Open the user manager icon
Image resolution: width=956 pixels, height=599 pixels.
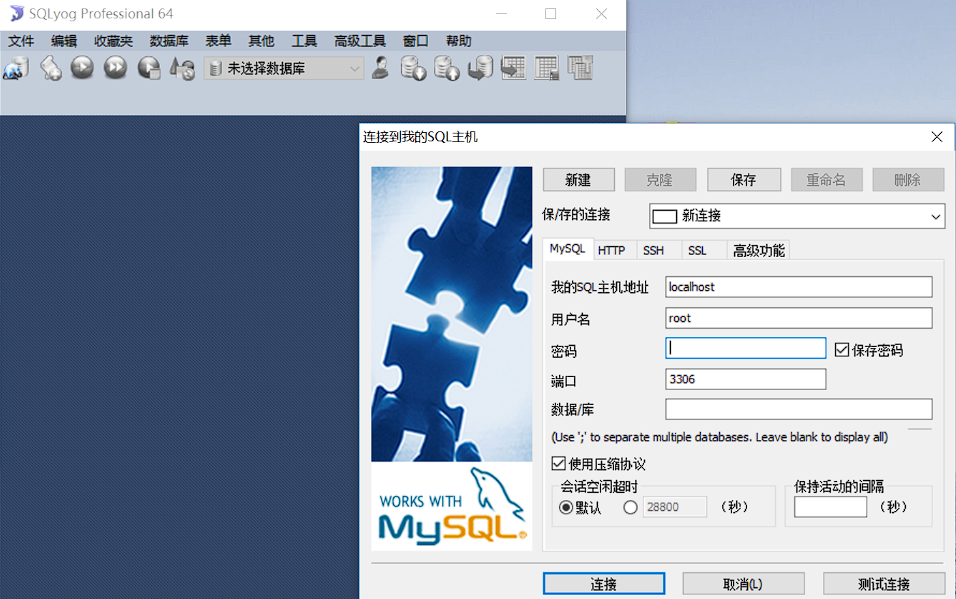pyautogui.click(x=380, y=68)
